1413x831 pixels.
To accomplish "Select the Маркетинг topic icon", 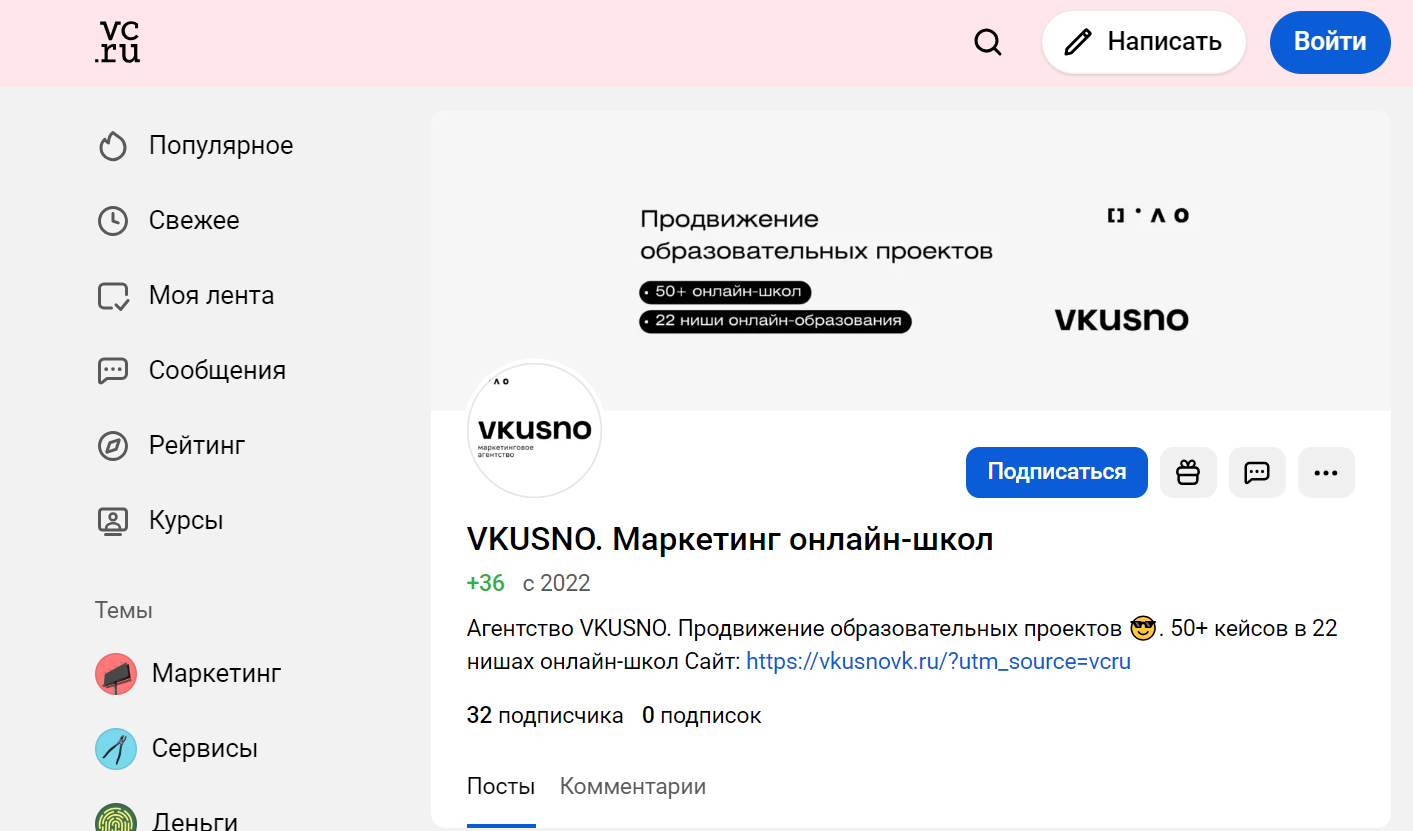I will pyautogui.click(x=116, y=674).
